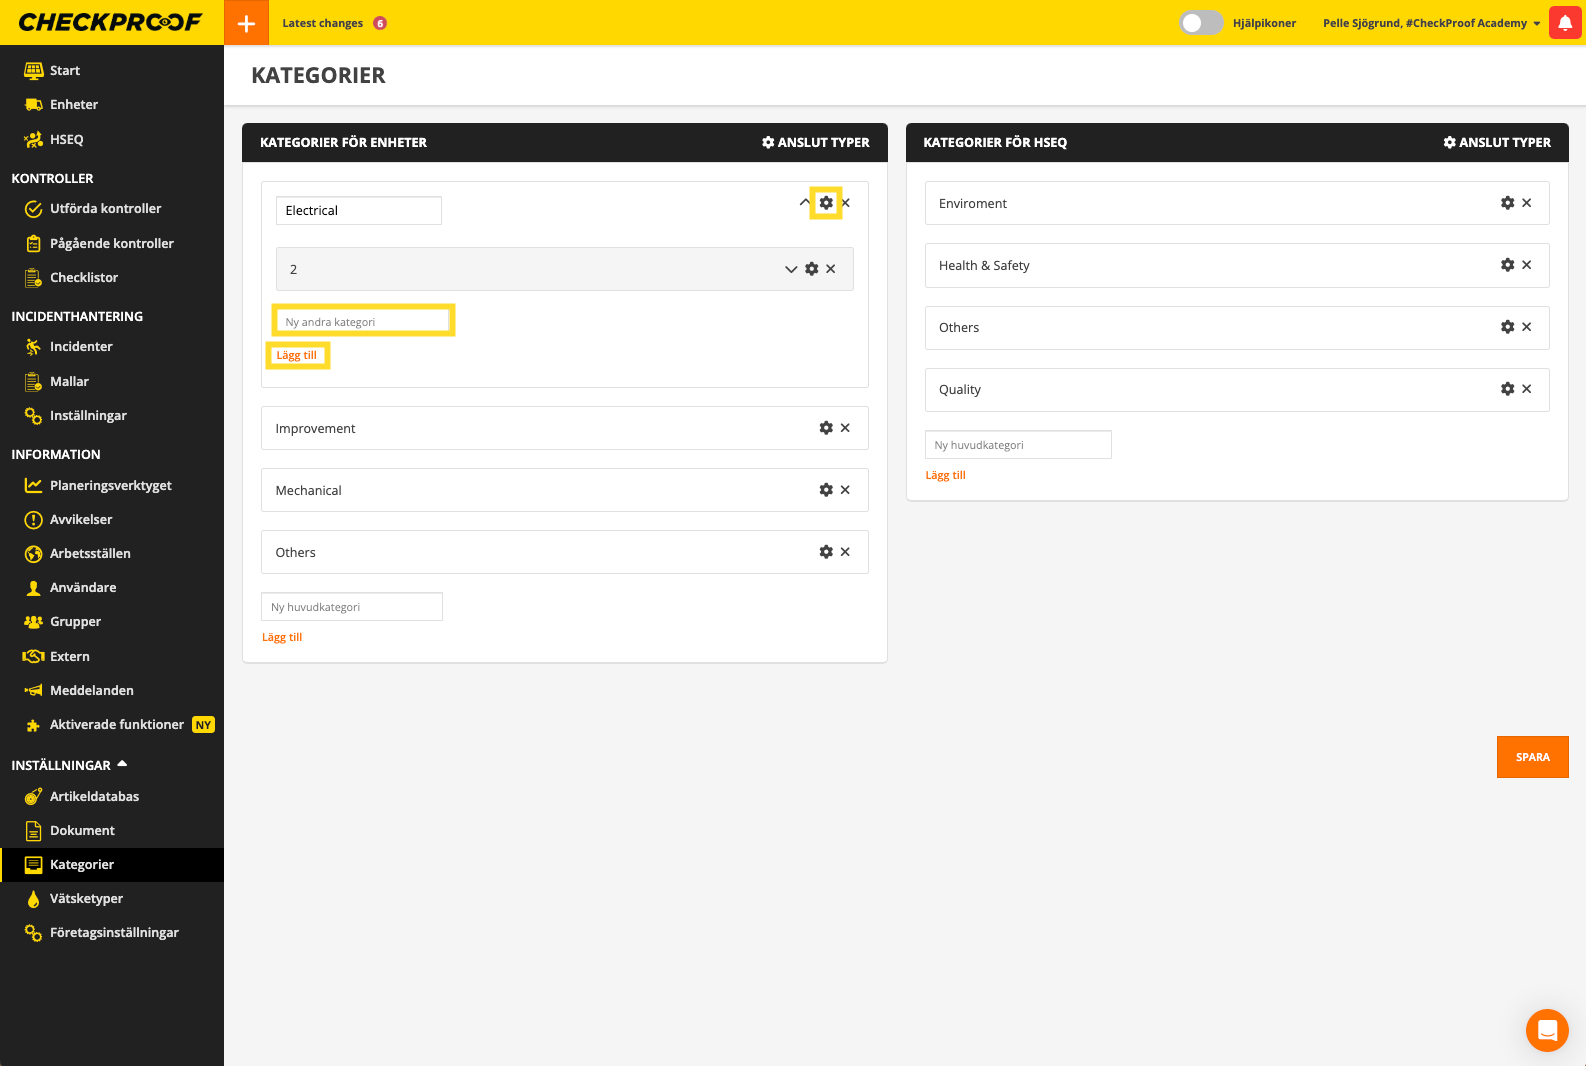Open gear settings for subcategory 2
Viewport: 1586px width, 1066px height.
pos(812,269)
